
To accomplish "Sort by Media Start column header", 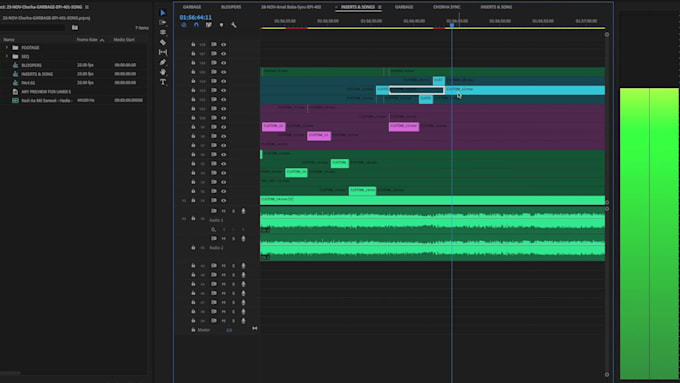I will 124,39.
